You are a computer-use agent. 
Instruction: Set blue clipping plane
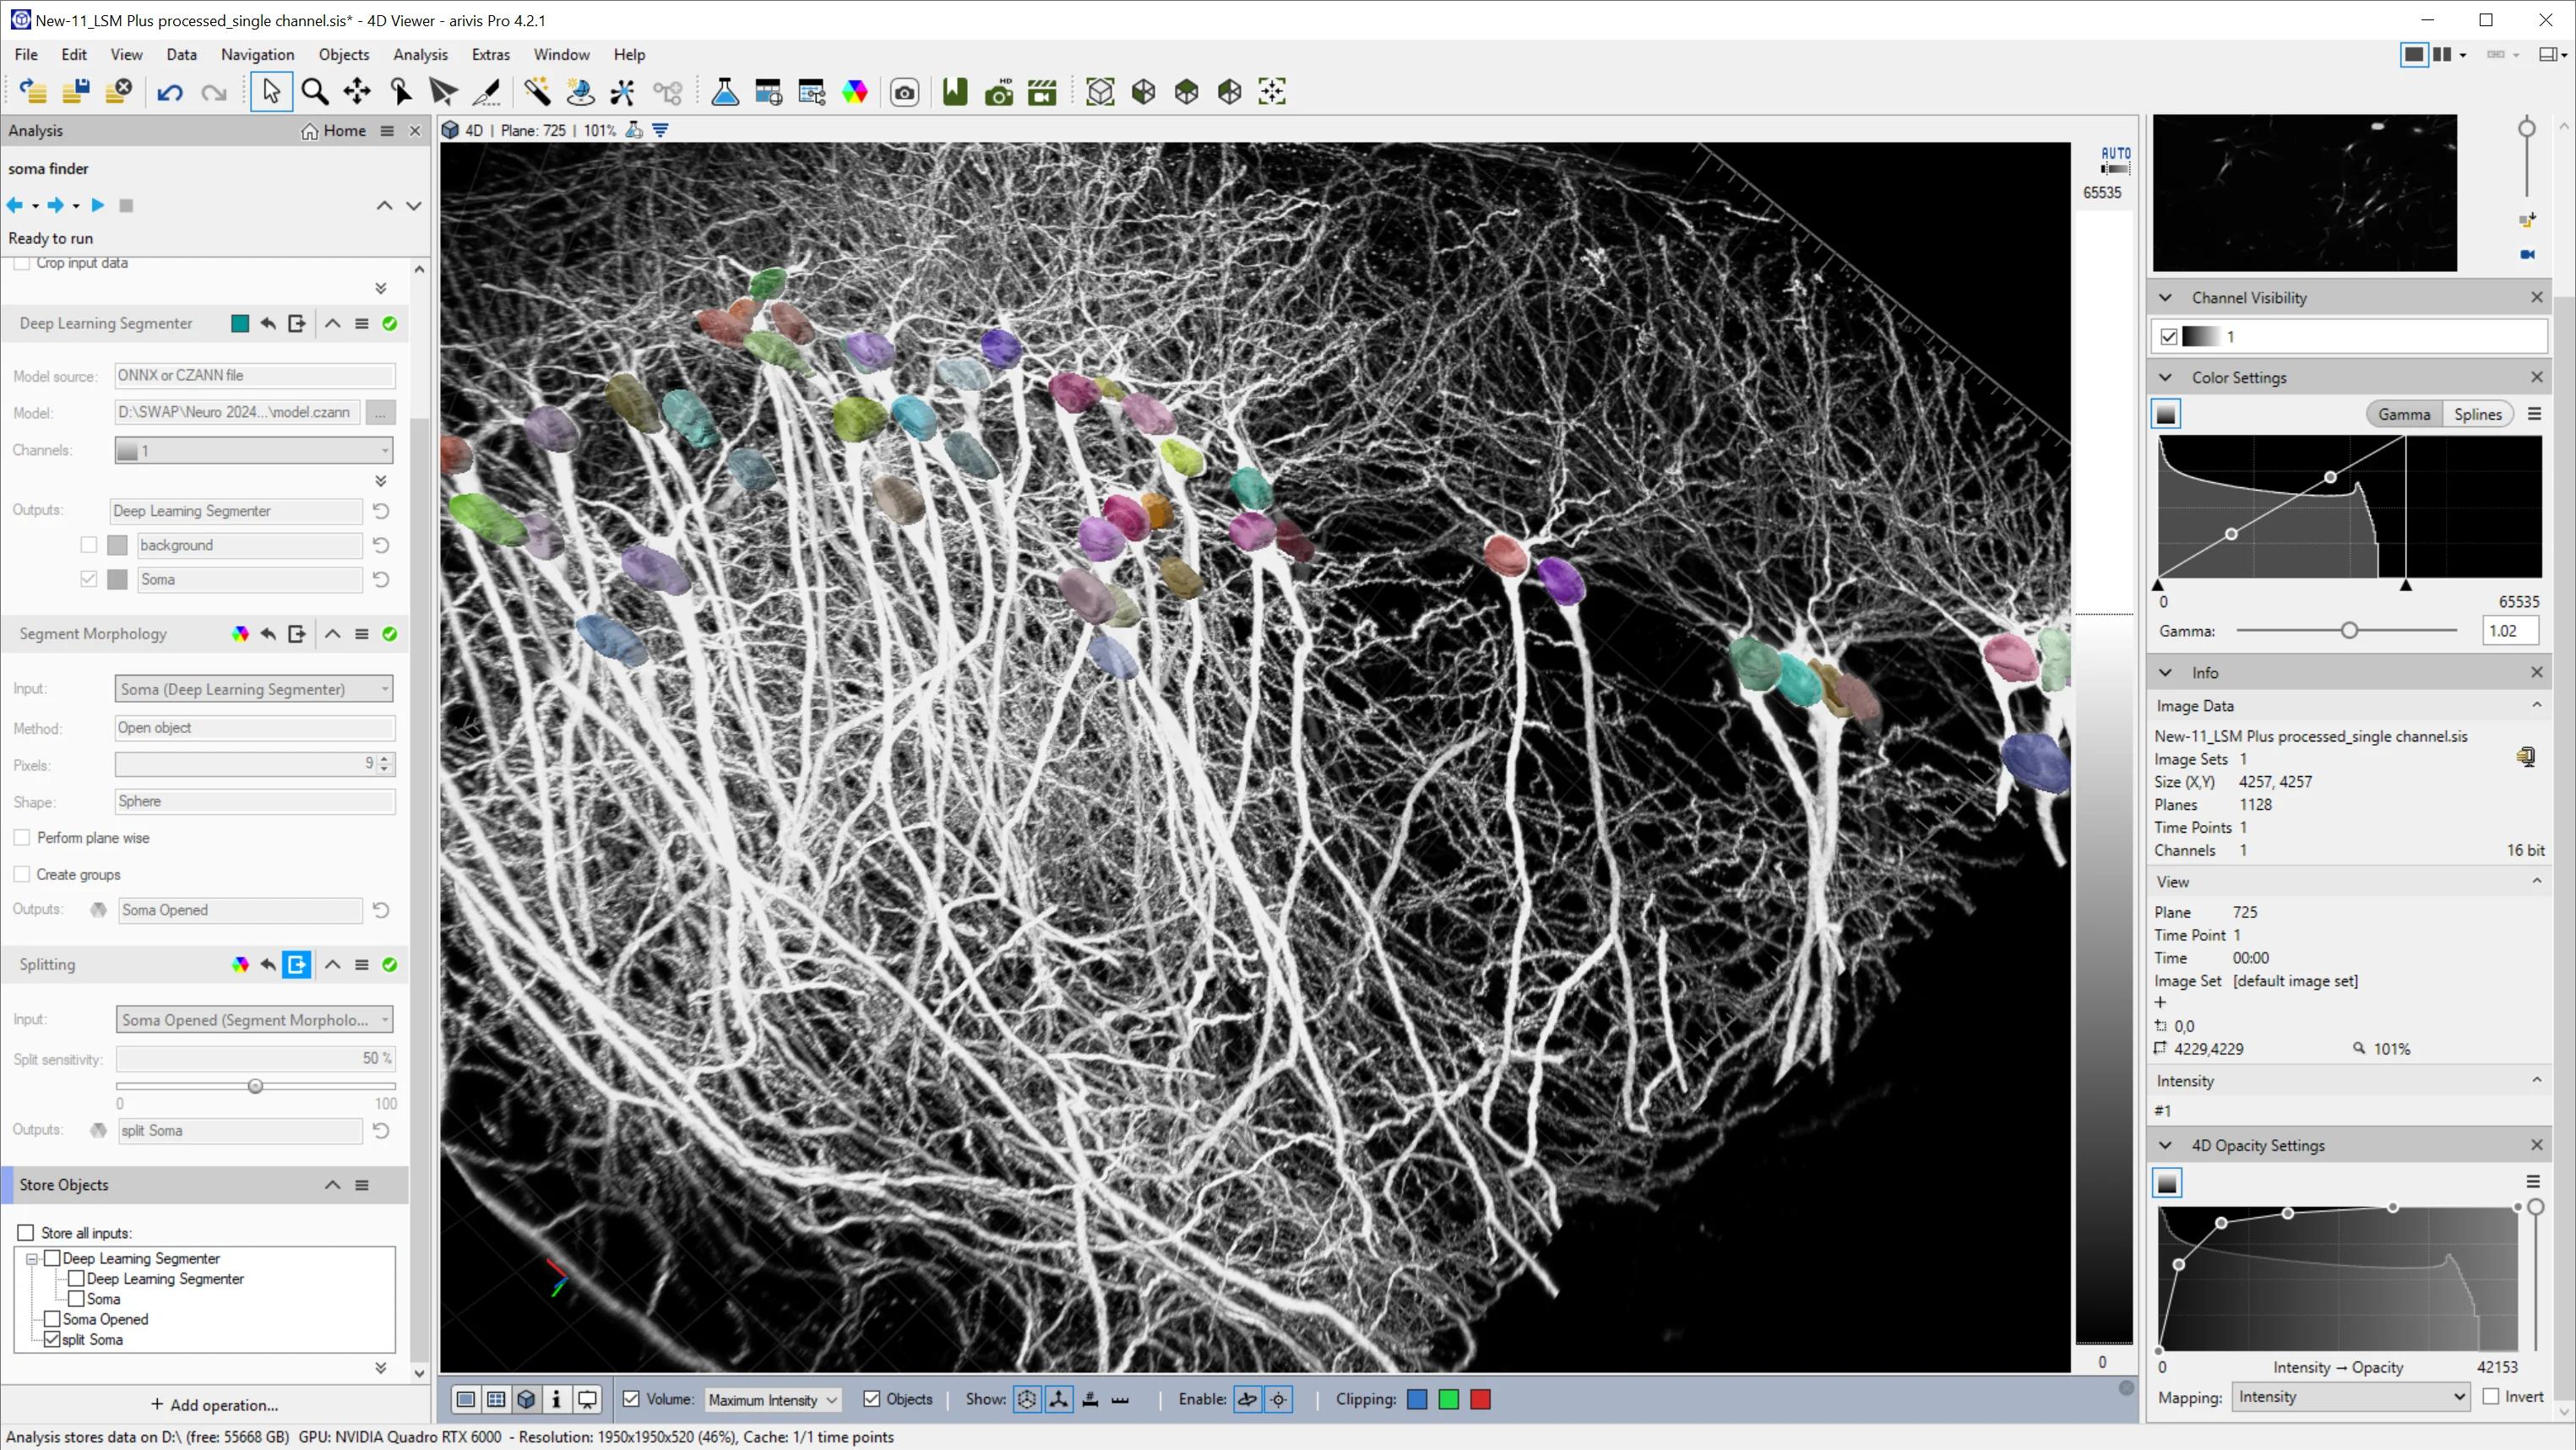coord(1417,1399)
